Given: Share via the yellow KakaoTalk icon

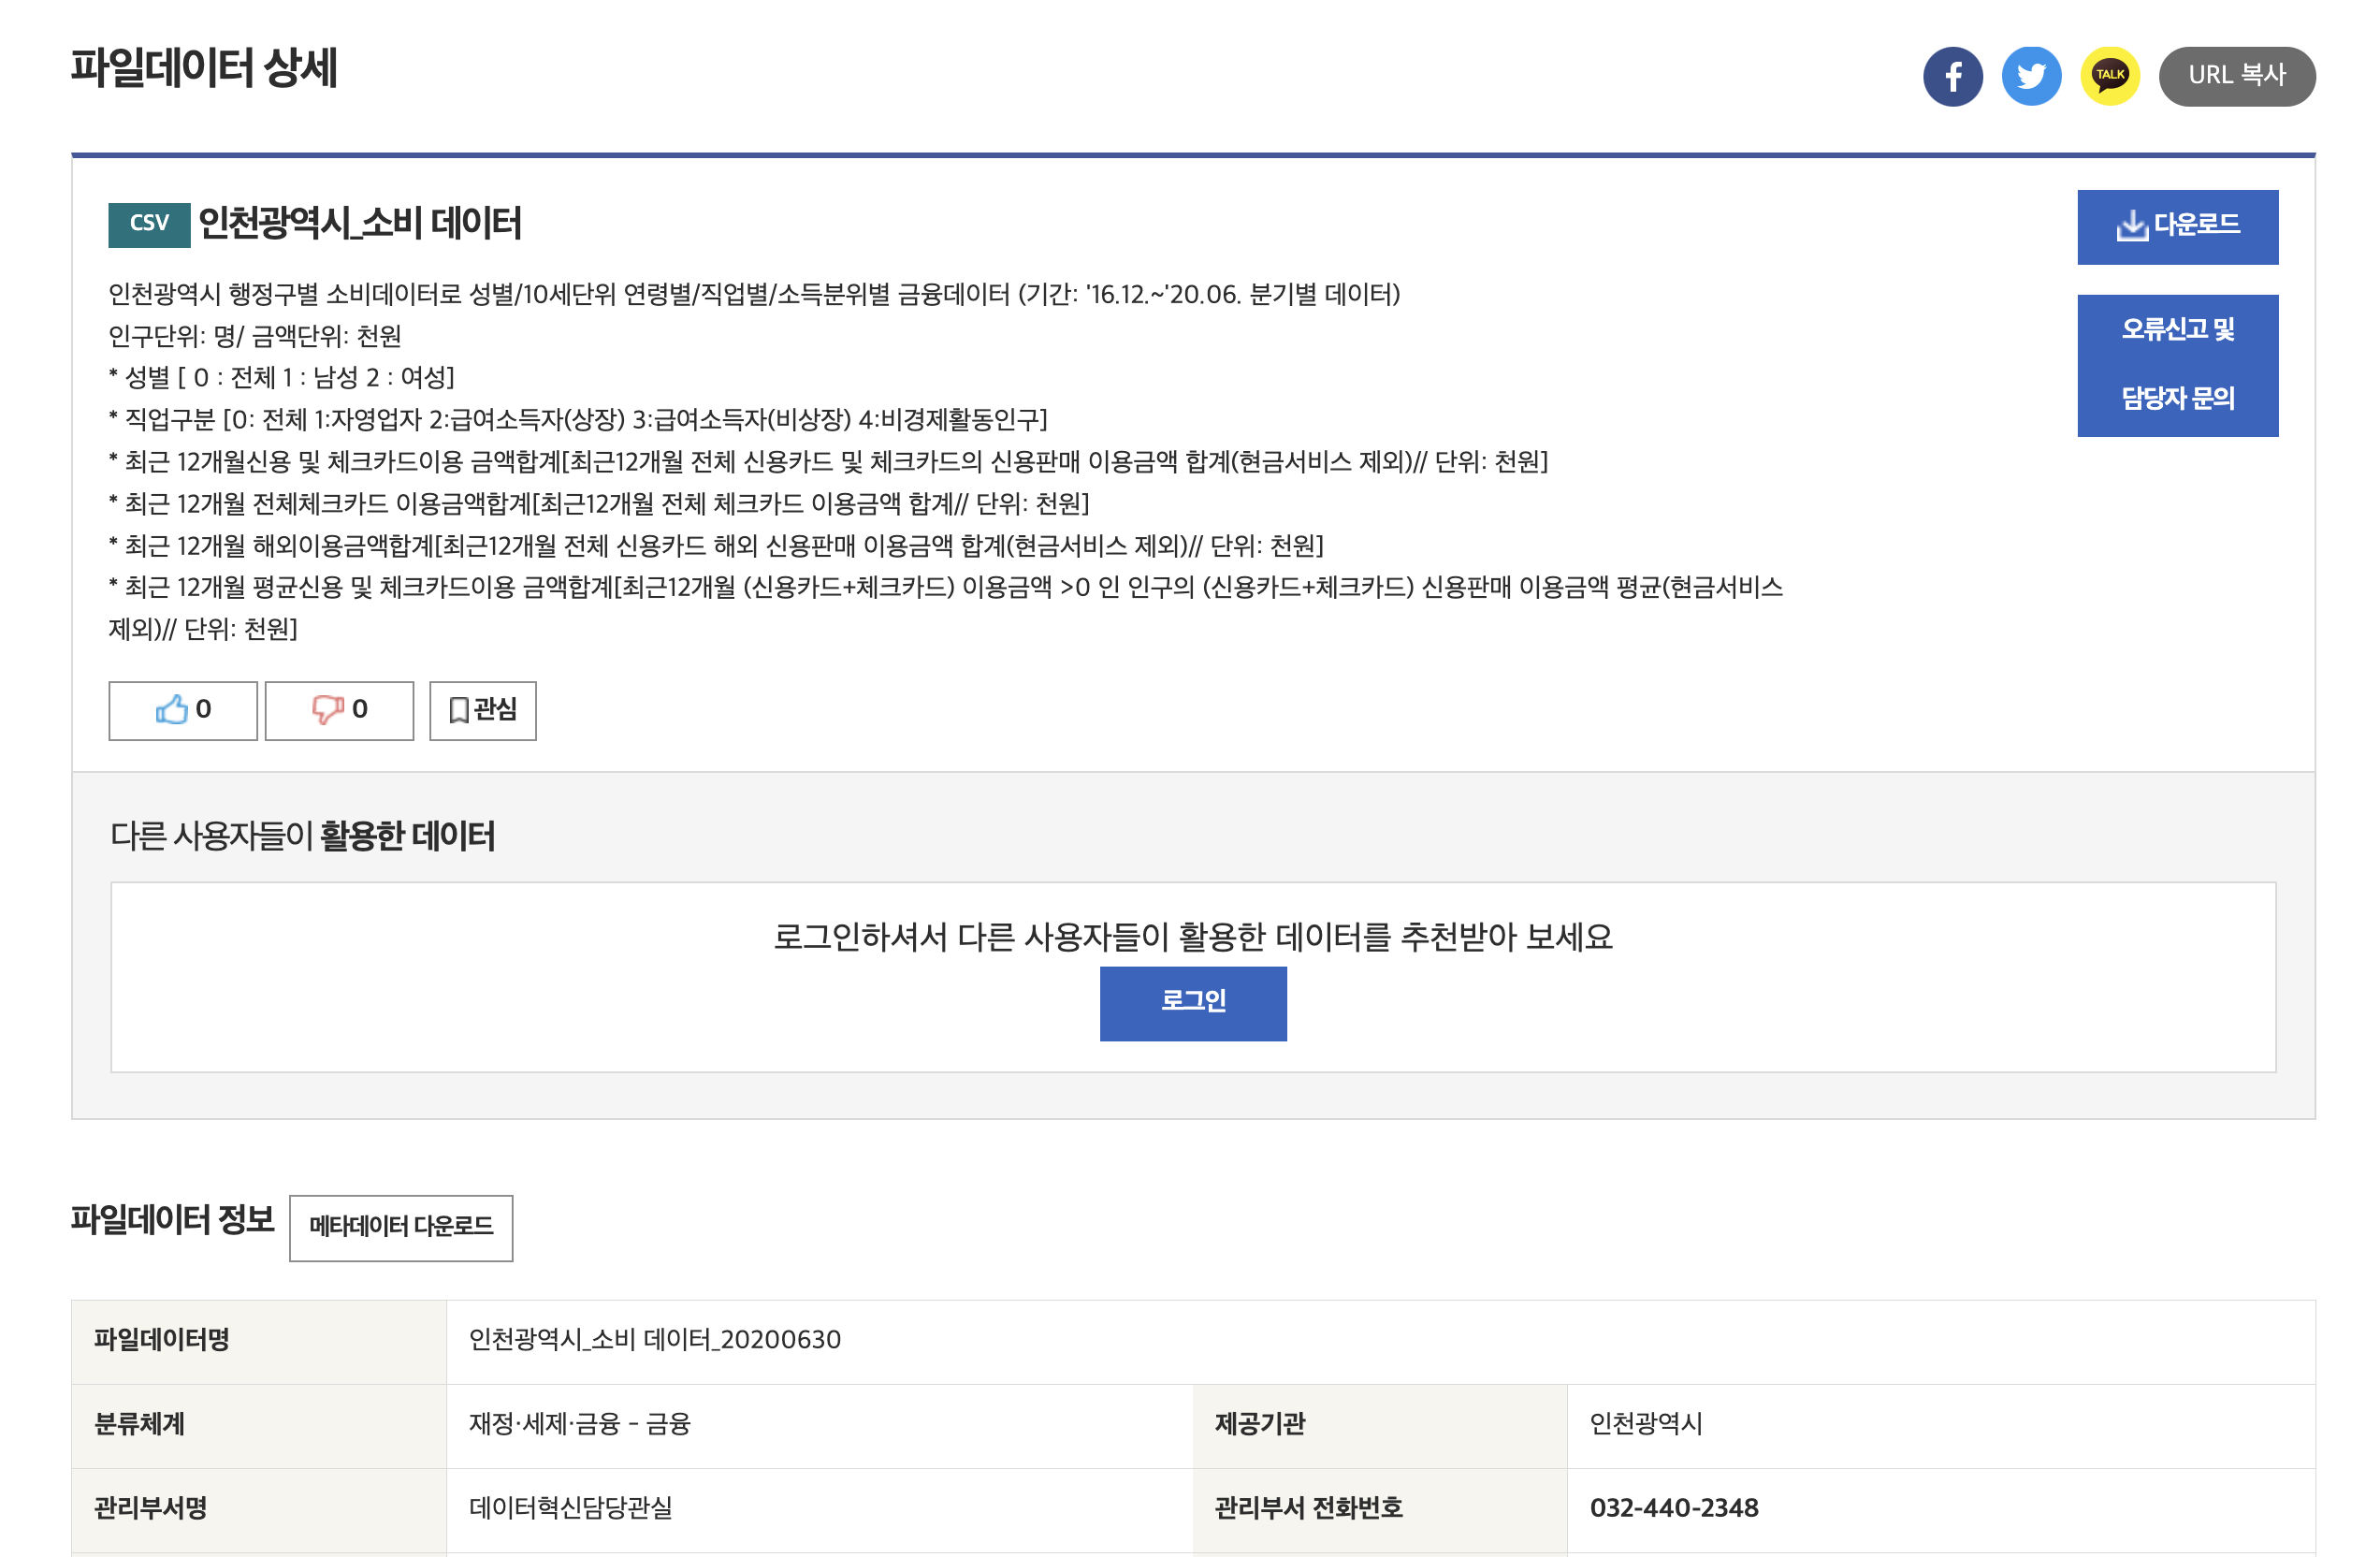Looking at the screenshot, I should click(x=2109, y=76).
